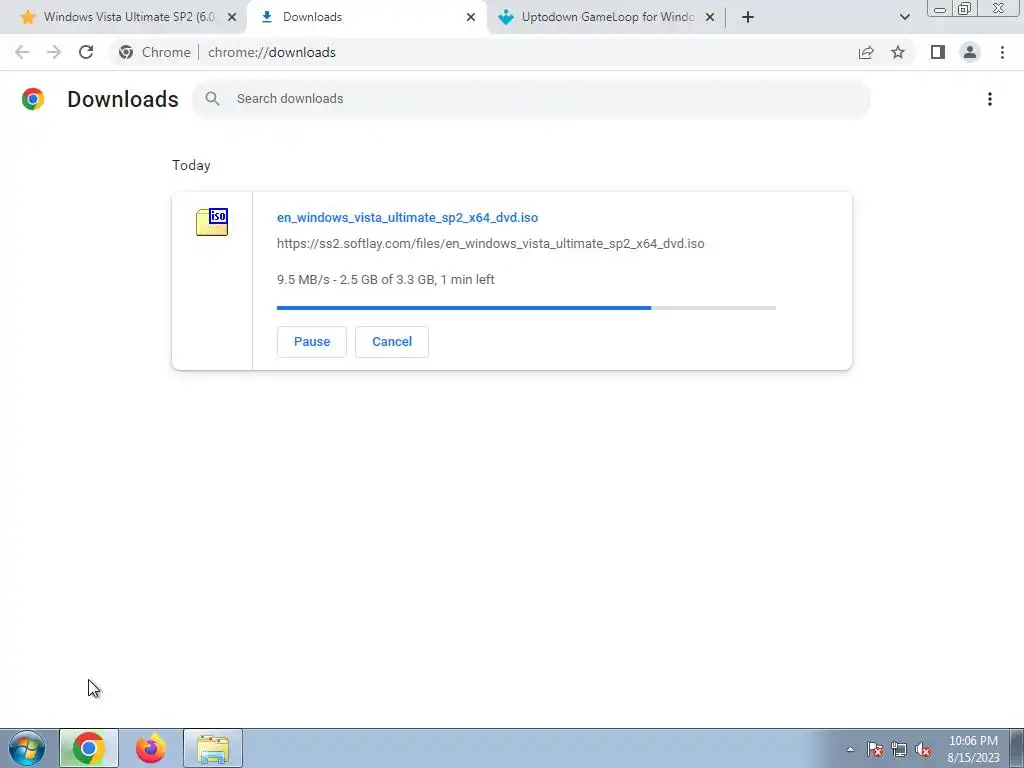Screen dimensions: 1024x768
Task: Close the Uptodown GameLoop tab
Action: coord(710,17)
